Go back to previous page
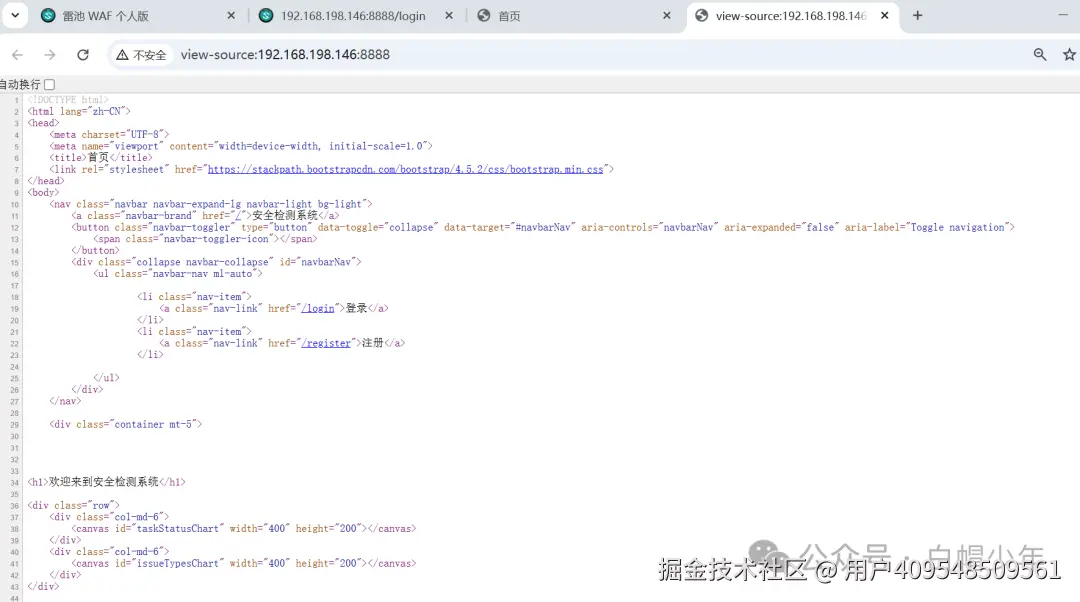The width and height of the screenshot is (1080, 602). tap(17, 54)
